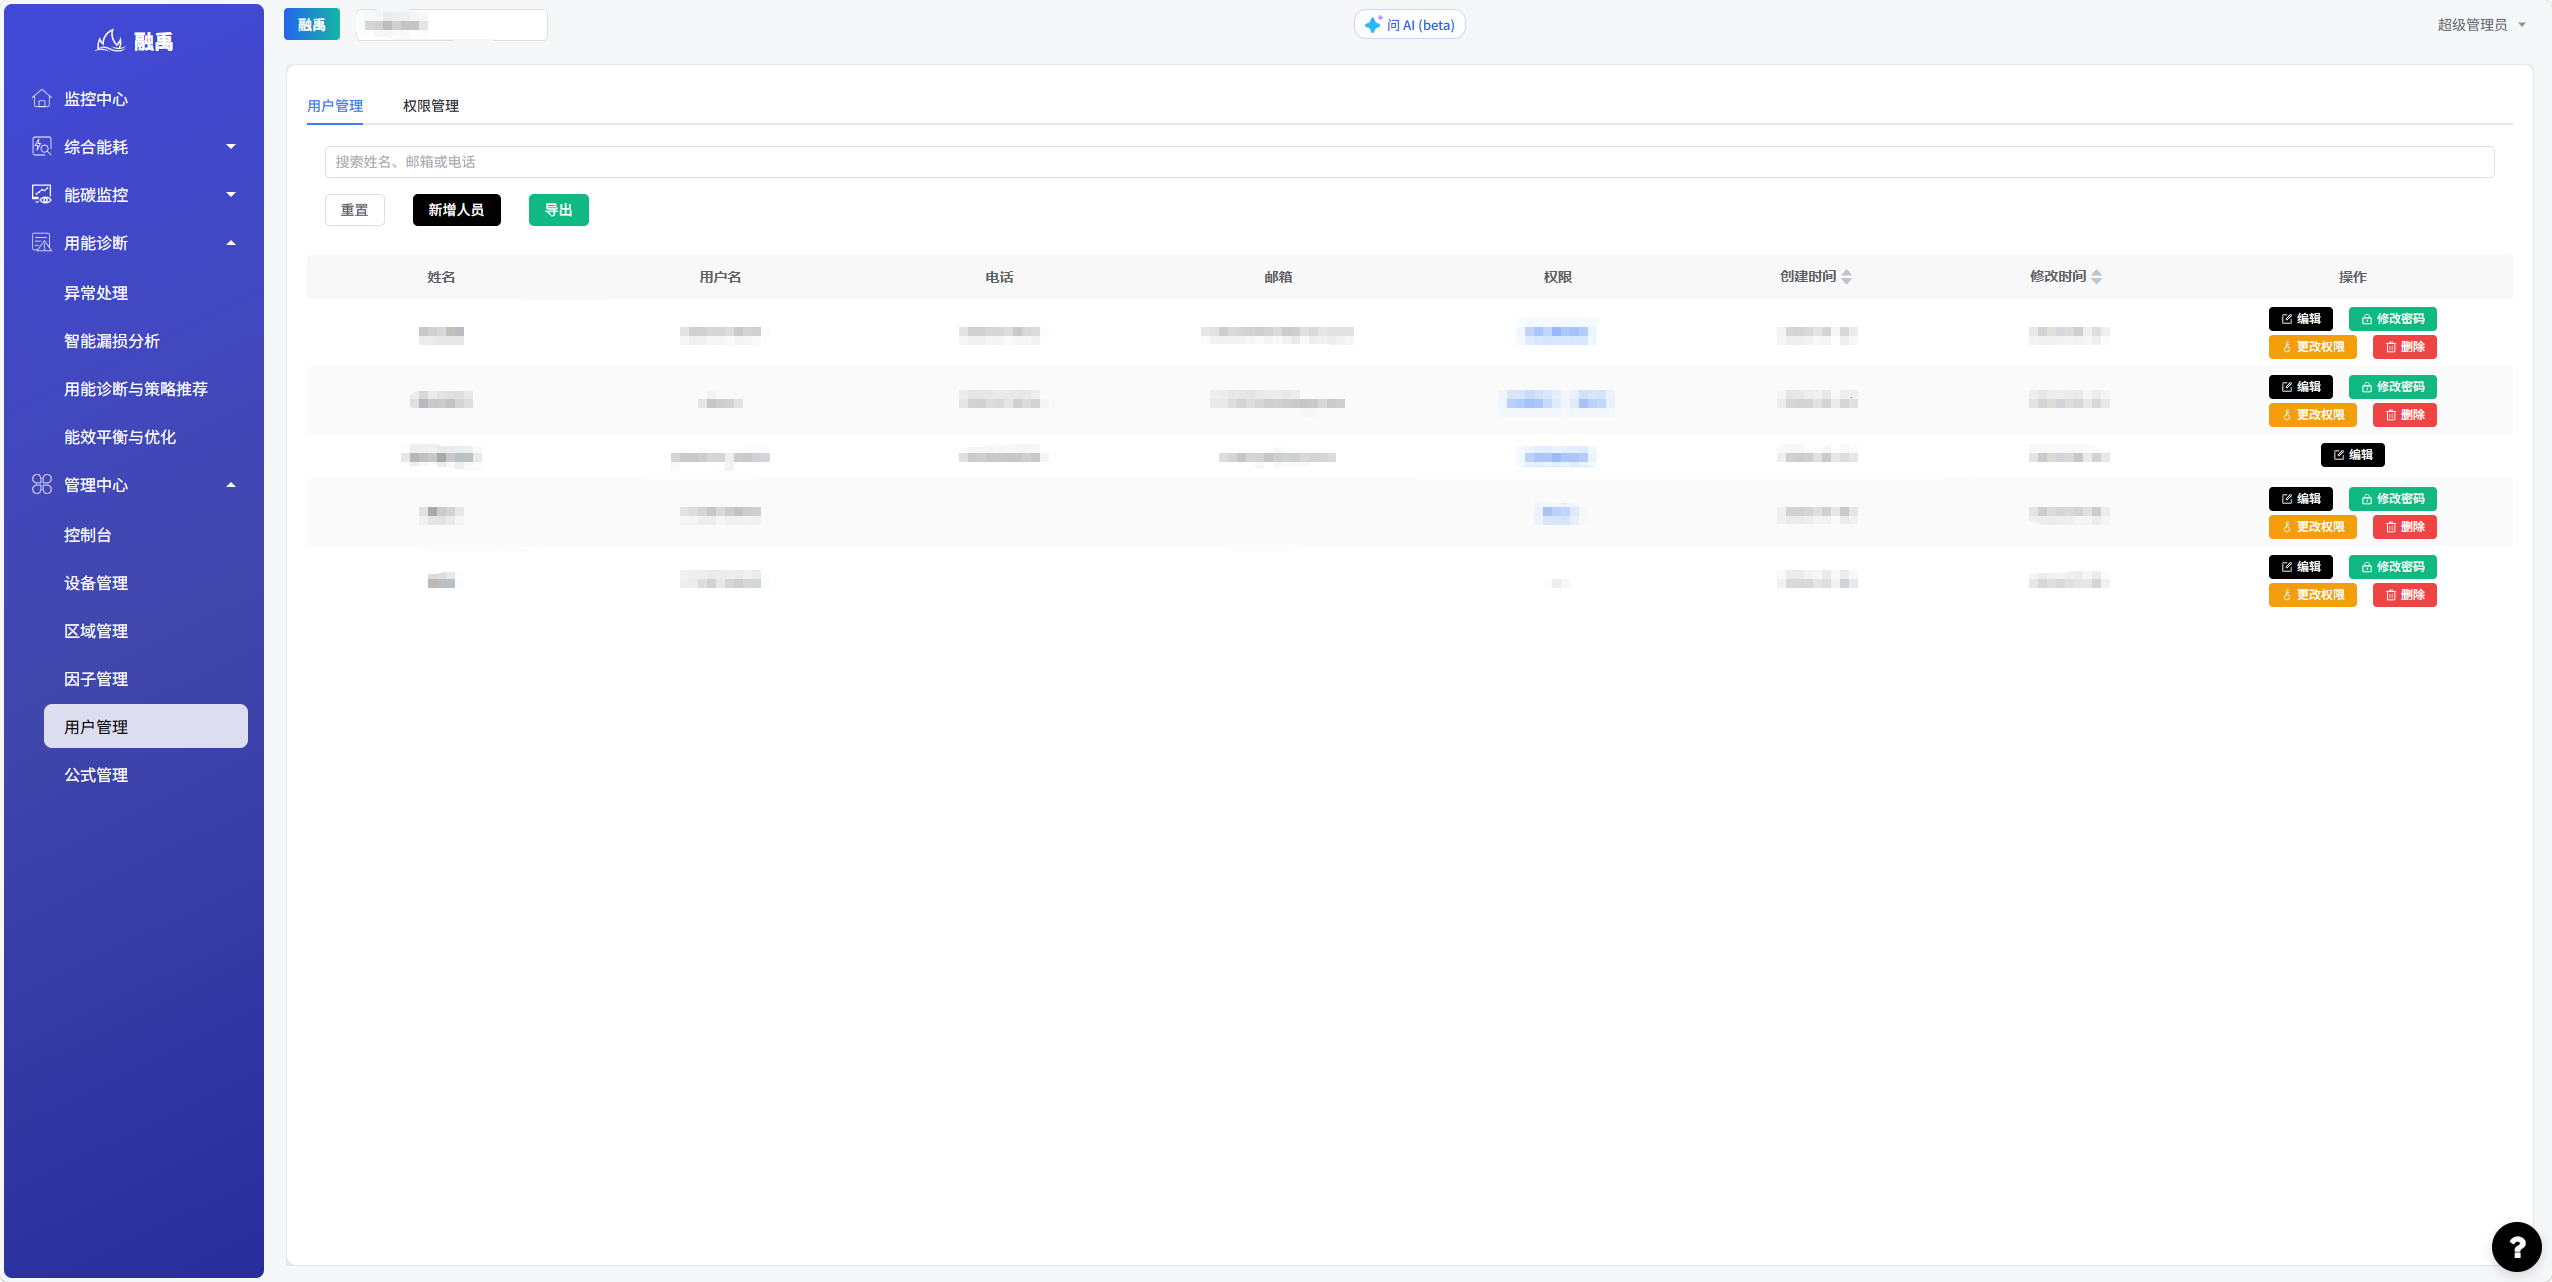Screen dimensions: 2552x1282
Task: Collapse the 用能诊断 menu arrow
Action: pyautogui.click(x=231, y=243)
